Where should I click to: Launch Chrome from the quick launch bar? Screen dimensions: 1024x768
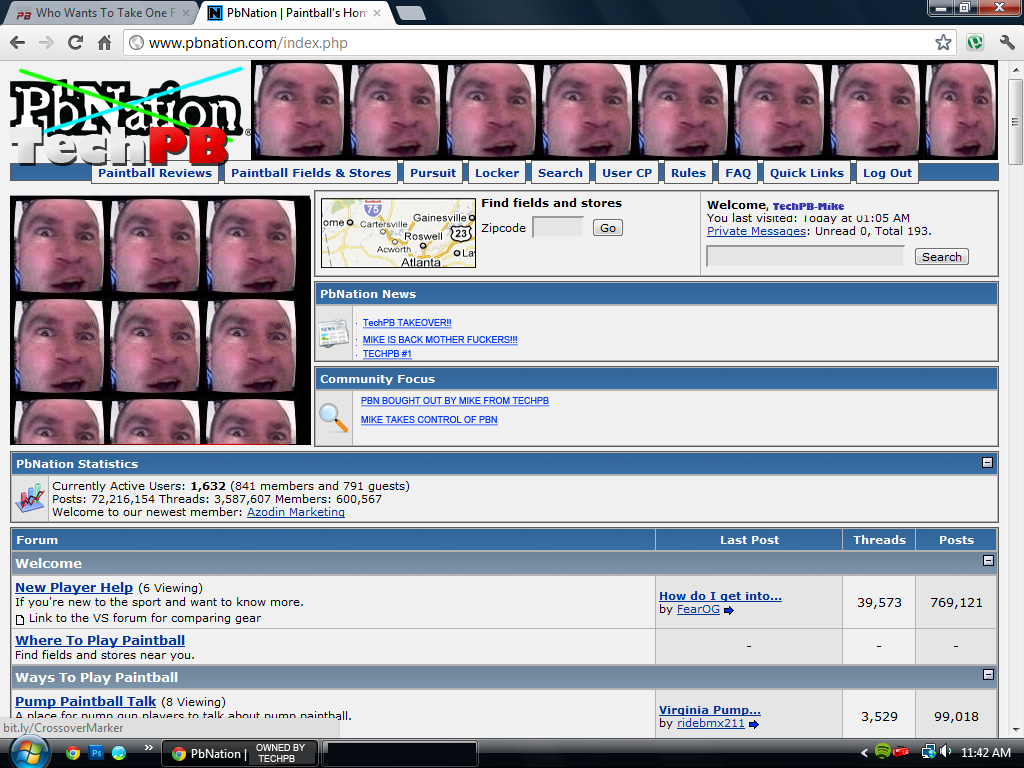73,753
